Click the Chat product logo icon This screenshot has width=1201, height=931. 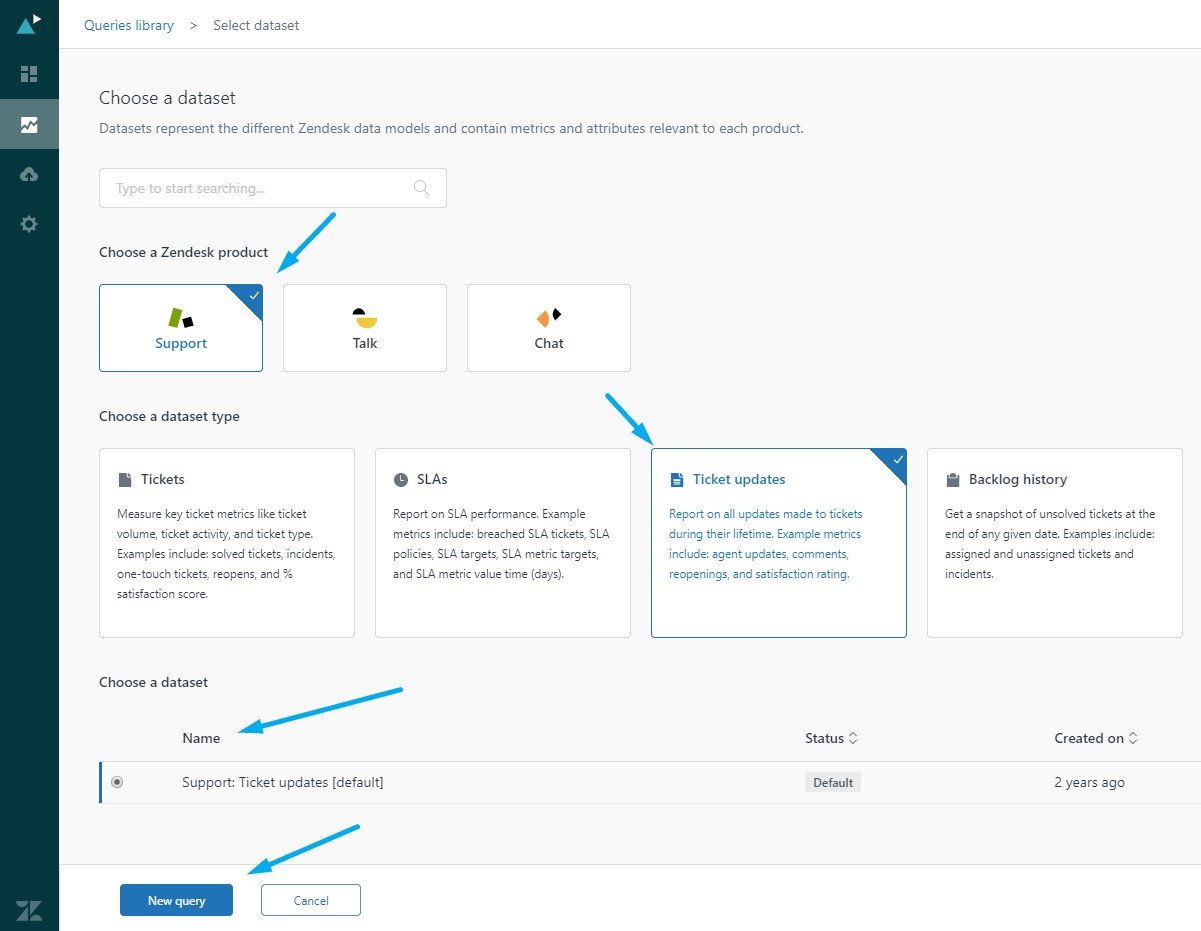point(549,318)
